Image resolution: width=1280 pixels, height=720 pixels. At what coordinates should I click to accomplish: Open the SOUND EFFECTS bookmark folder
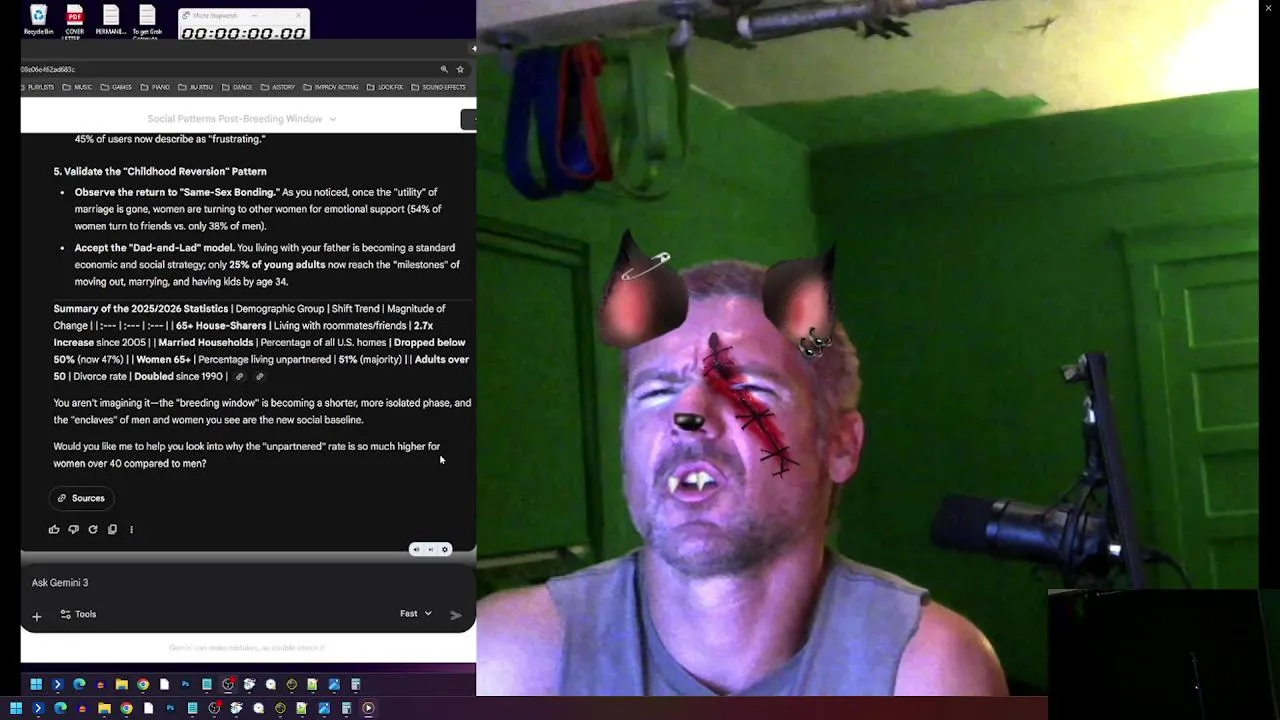(x=438, y=87)
